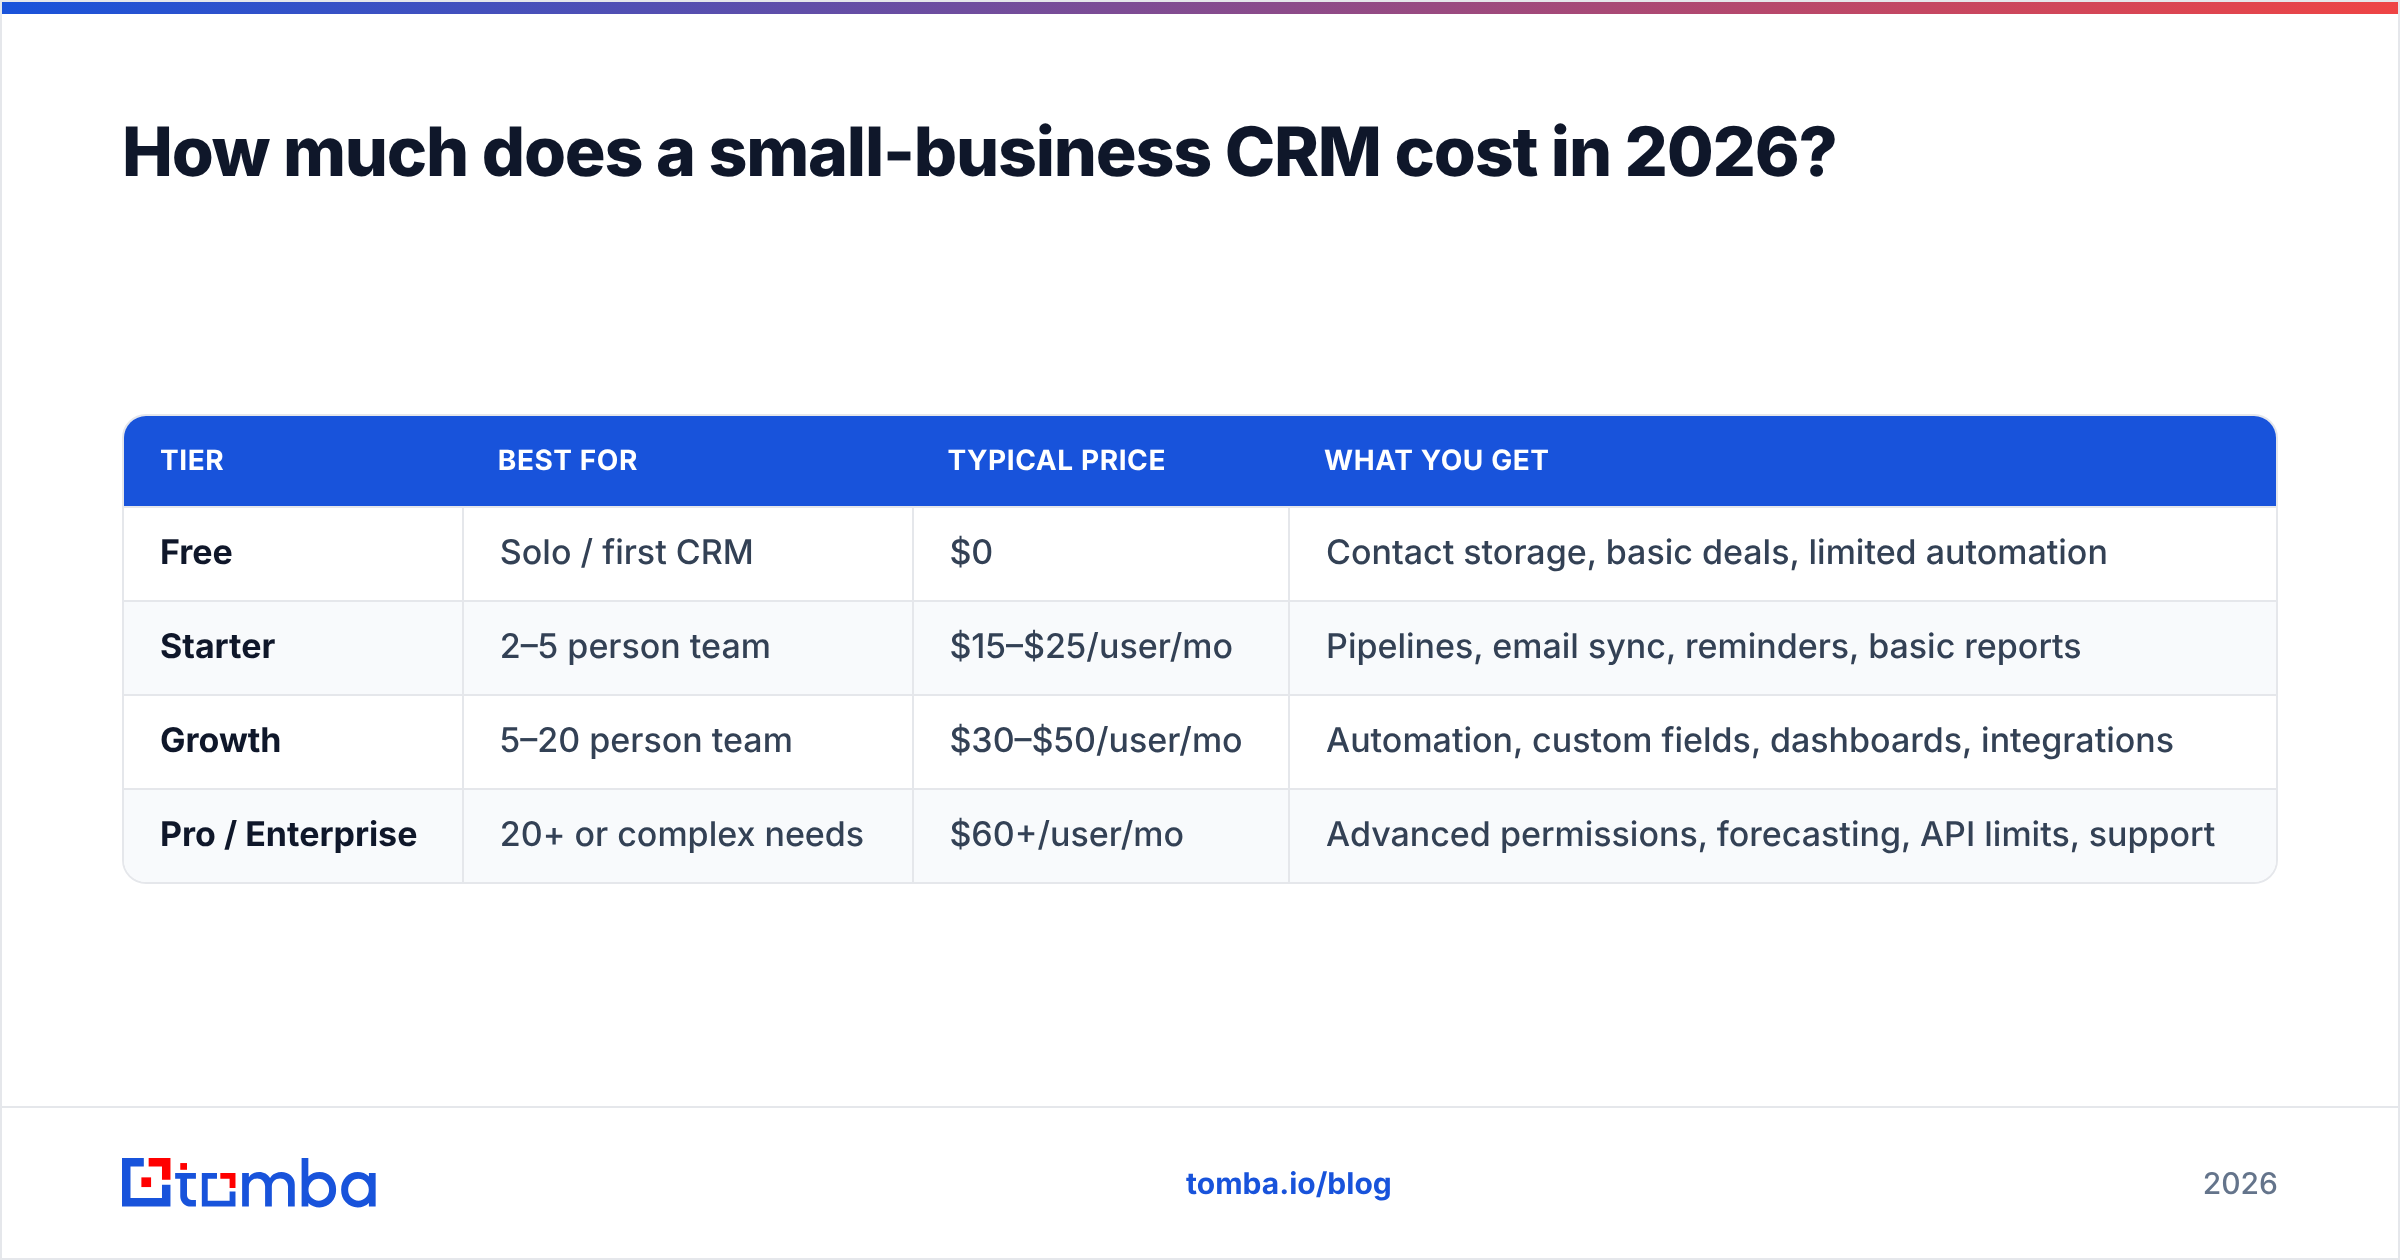Click the 2026 footer year text
The image size is (2400, 1260).
(x=2240, y=1184)
